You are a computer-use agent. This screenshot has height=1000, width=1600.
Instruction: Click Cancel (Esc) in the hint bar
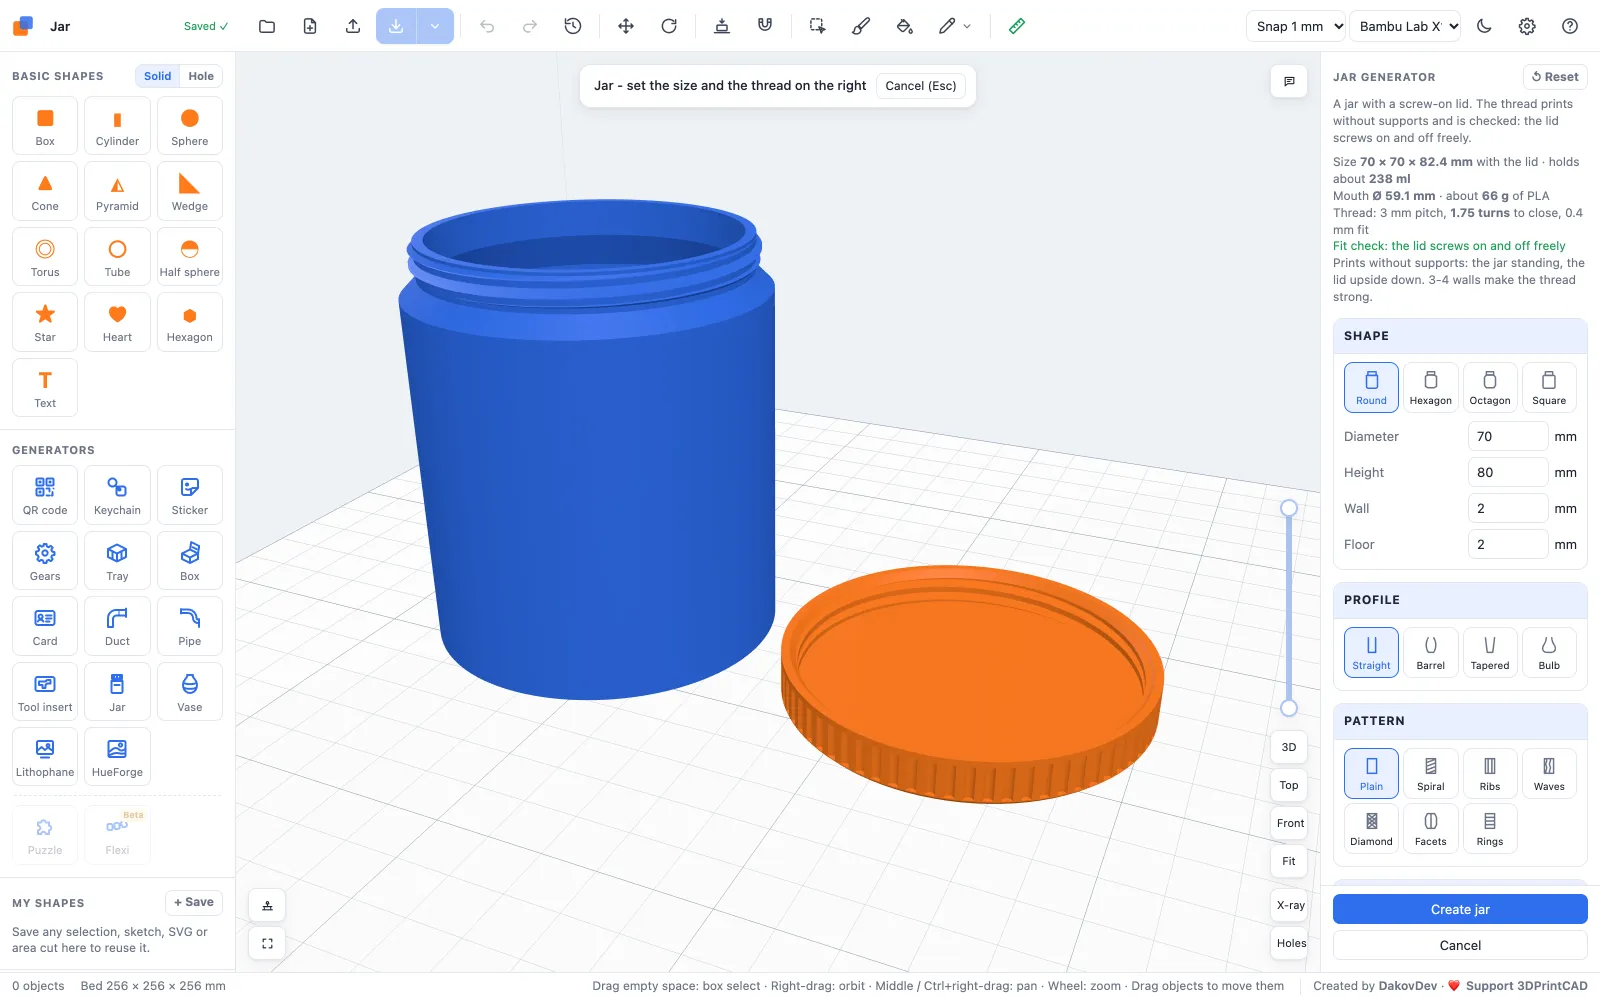(920, 86)
